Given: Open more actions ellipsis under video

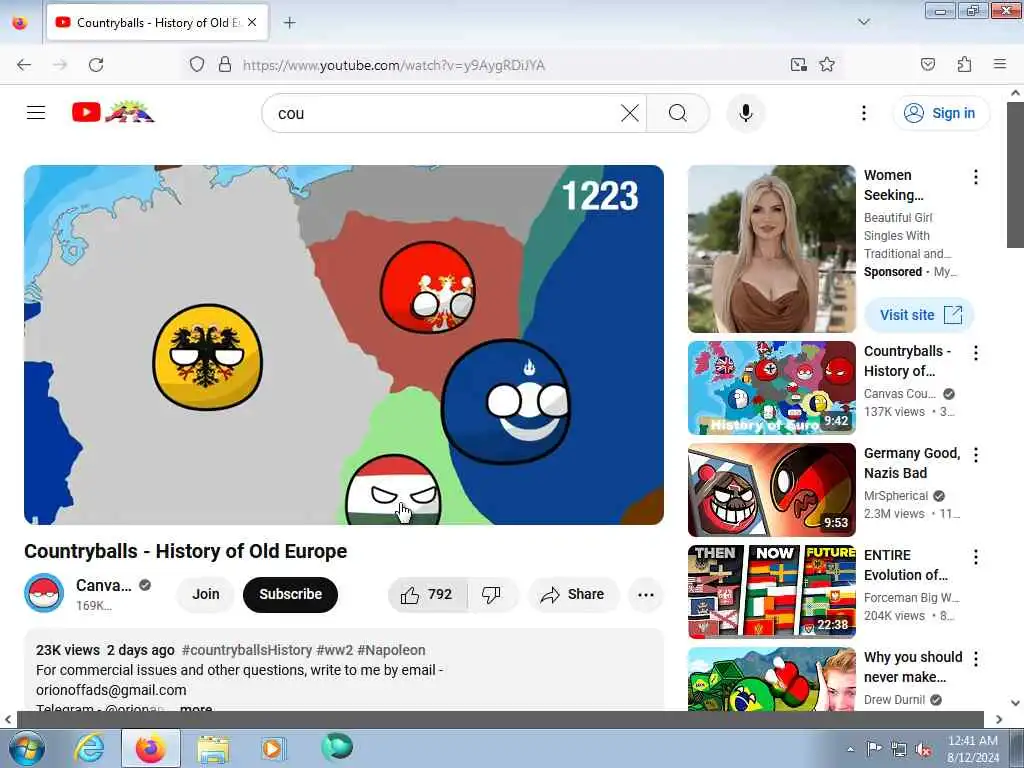Looking at the screenshot, I should (x=645, y=594).
